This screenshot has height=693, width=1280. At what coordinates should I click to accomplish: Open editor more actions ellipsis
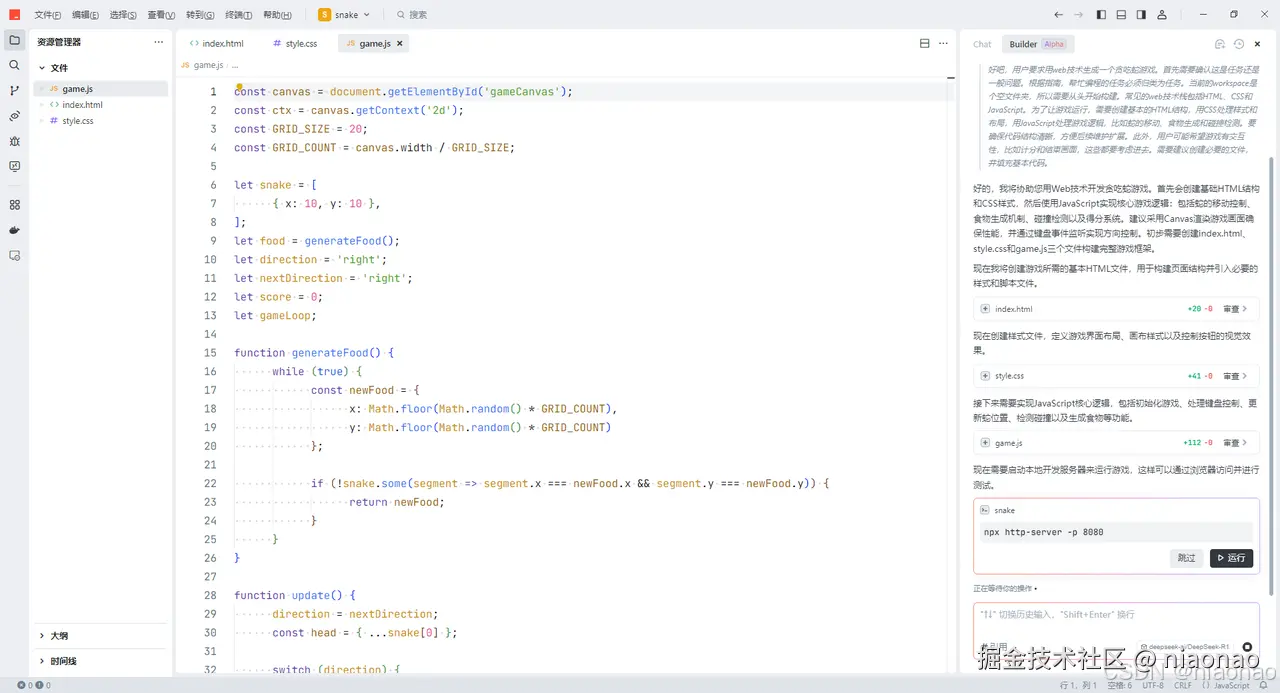click(x=943, y=43)
